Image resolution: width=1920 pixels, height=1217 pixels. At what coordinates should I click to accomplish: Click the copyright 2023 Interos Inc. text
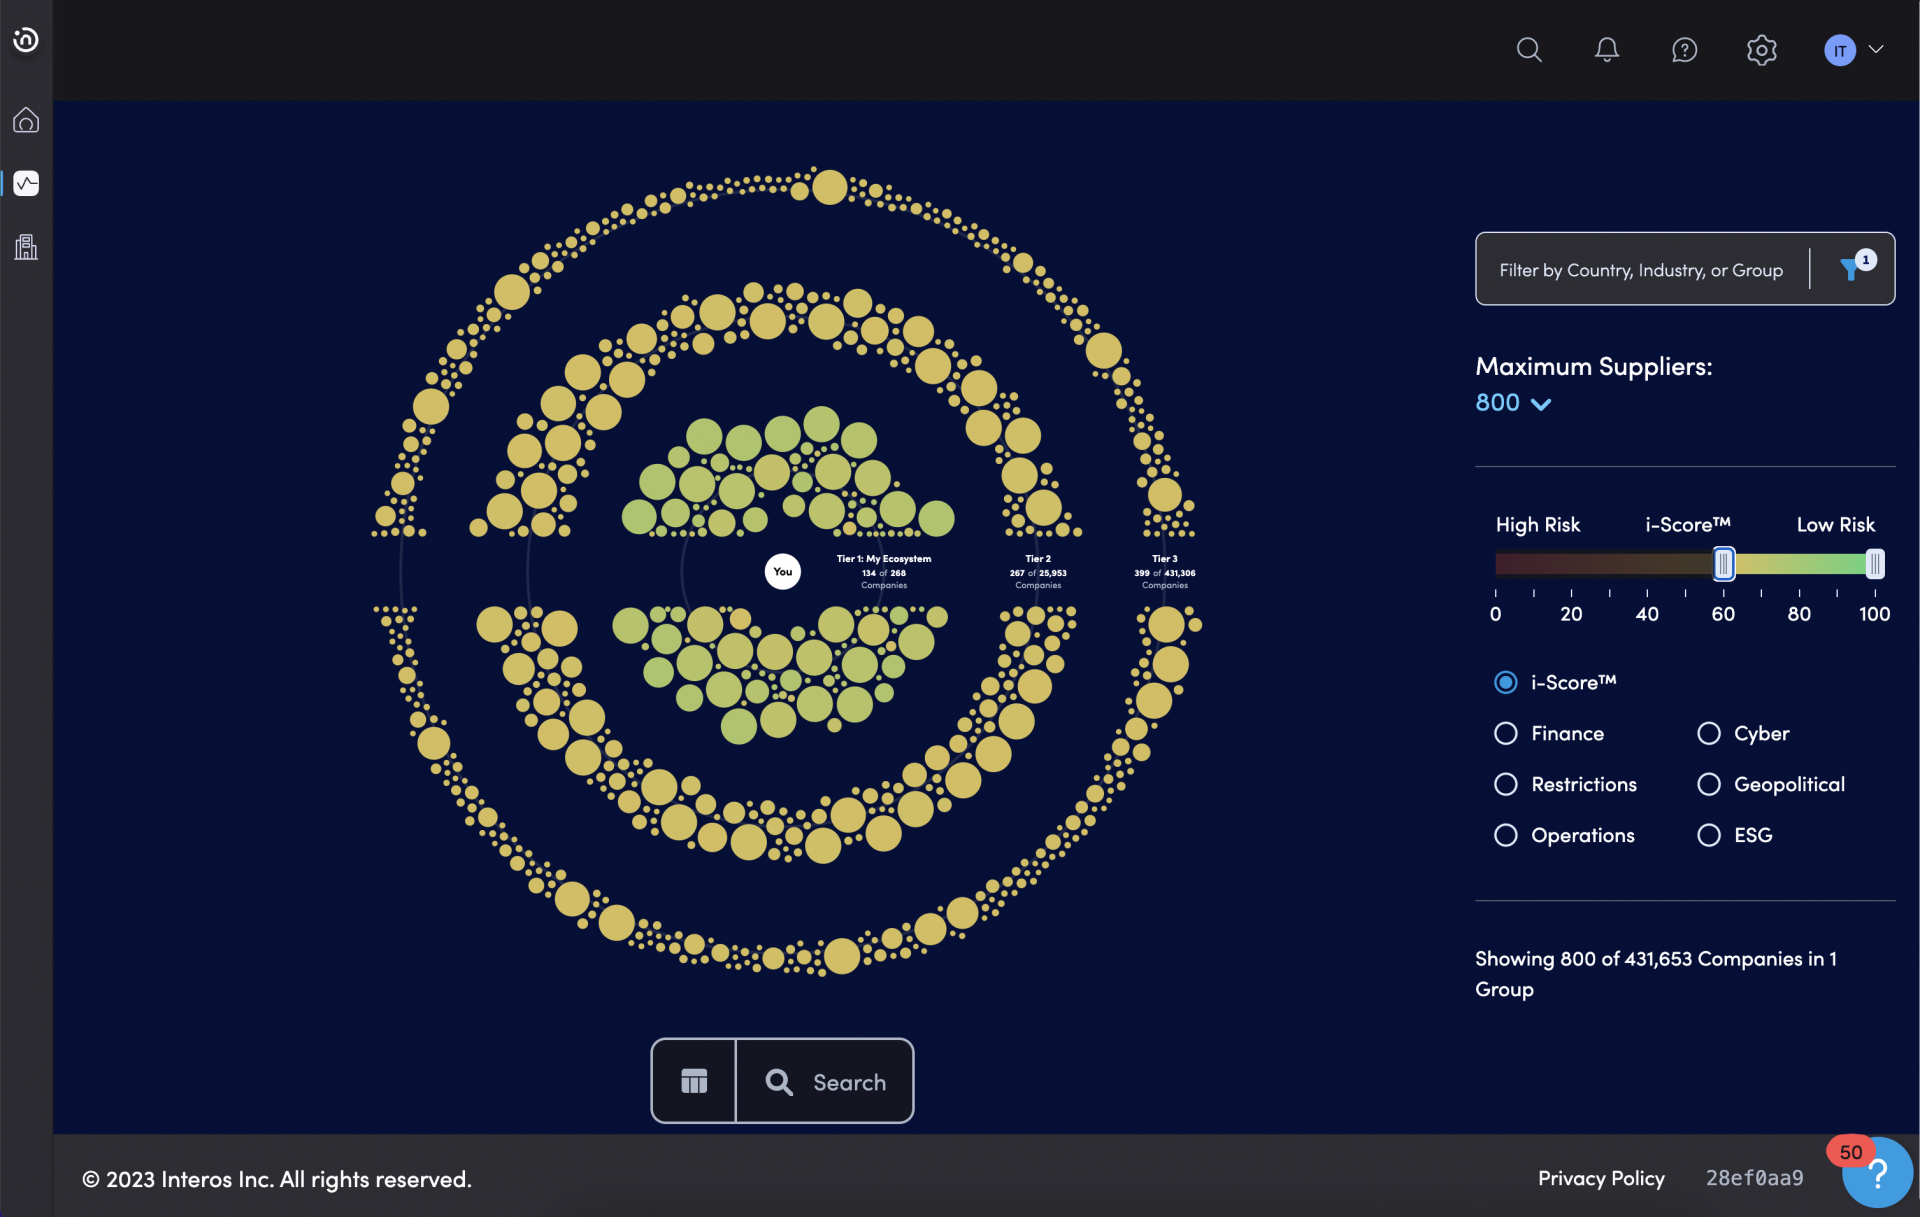pyautogui.click(x=277, y=1179)
